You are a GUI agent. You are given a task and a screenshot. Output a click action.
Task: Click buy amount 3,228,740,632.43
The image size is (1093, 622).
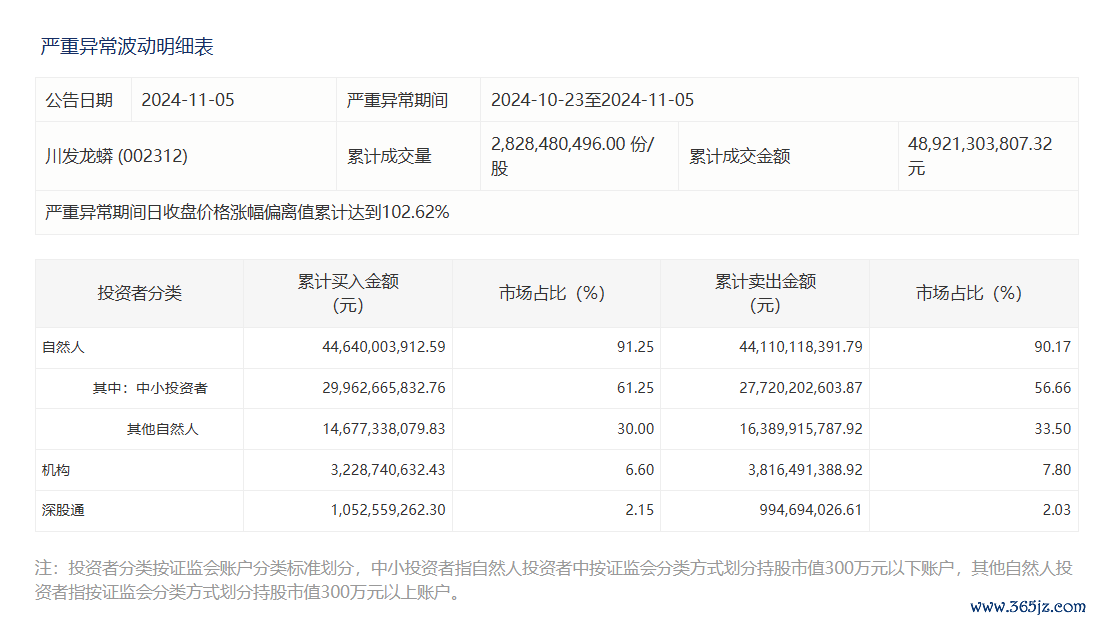pos(388,471)
